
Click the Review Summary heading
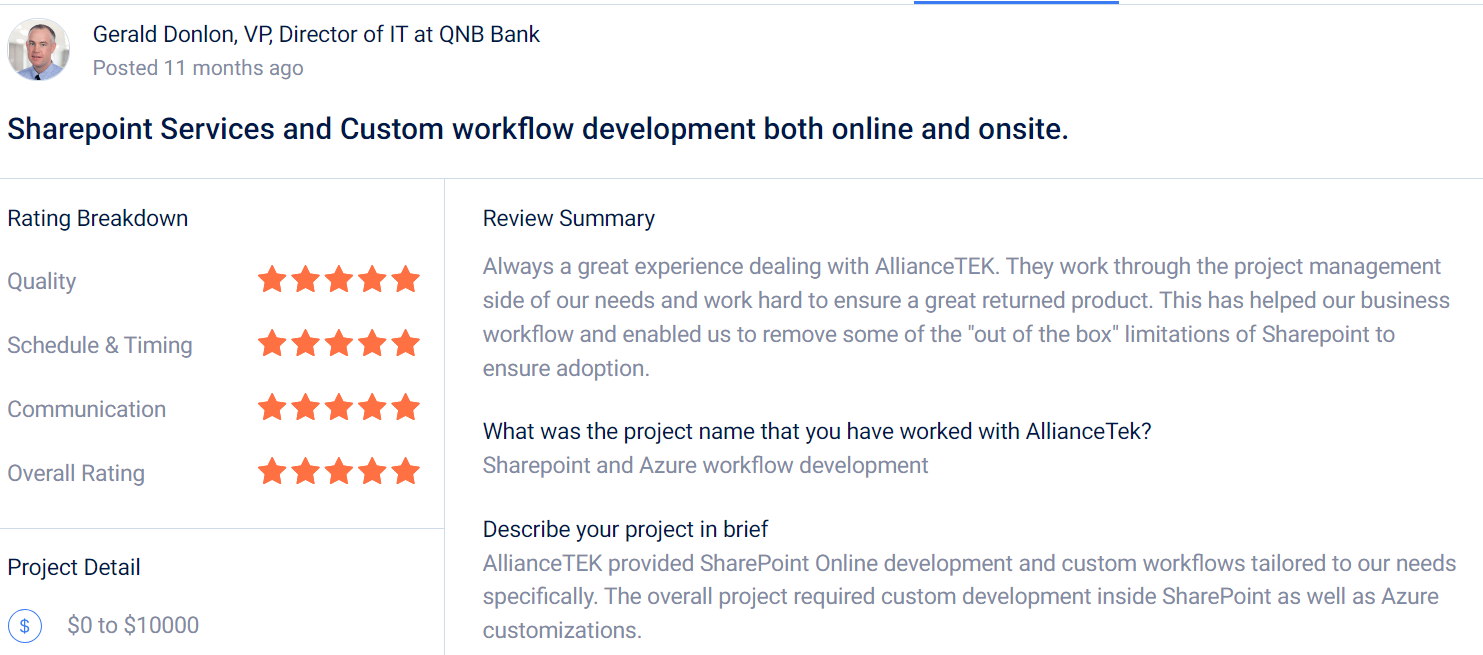(569, 218)
